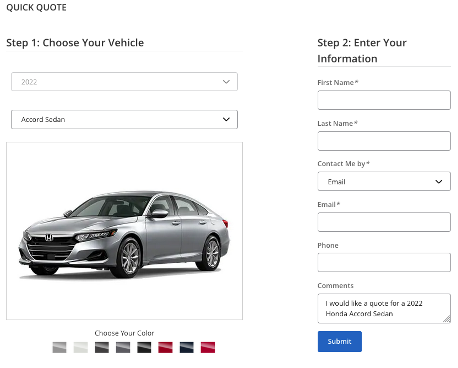Click the 'Choose Your Color' label

[124, 333]
